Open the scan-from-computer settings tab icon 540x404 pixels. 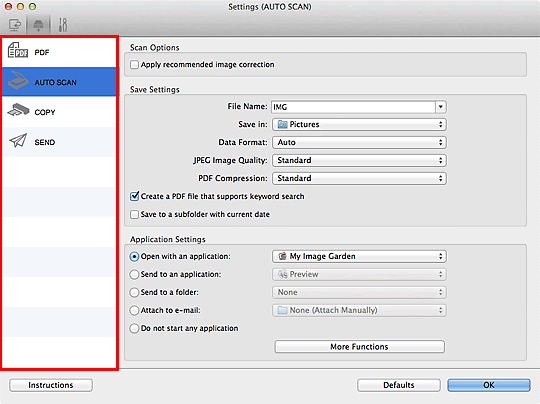(15, 25)
